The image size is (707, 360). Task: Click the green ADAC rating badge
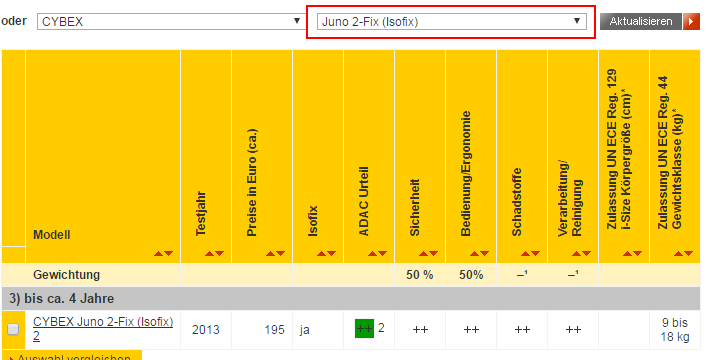coord(364,329)
